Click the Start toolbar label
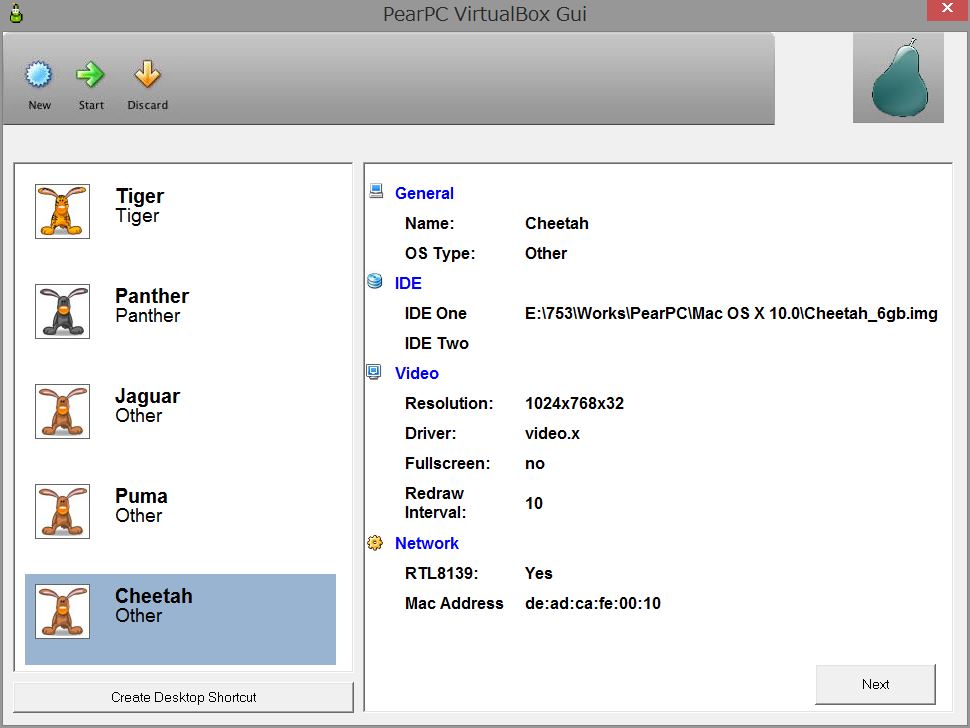The image size is (970, 728). pos(91,105)
